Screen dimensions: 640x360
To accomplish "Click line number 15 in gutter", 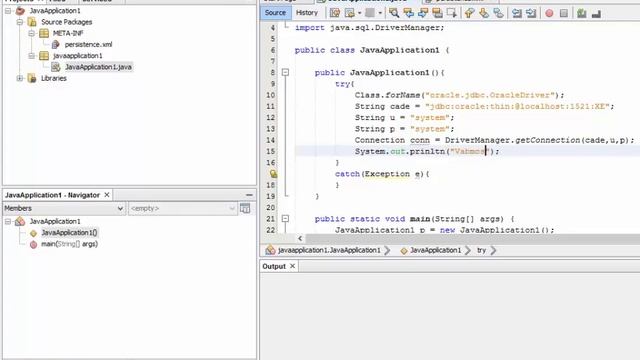I will pyautogui.click(x=271, y=151).
